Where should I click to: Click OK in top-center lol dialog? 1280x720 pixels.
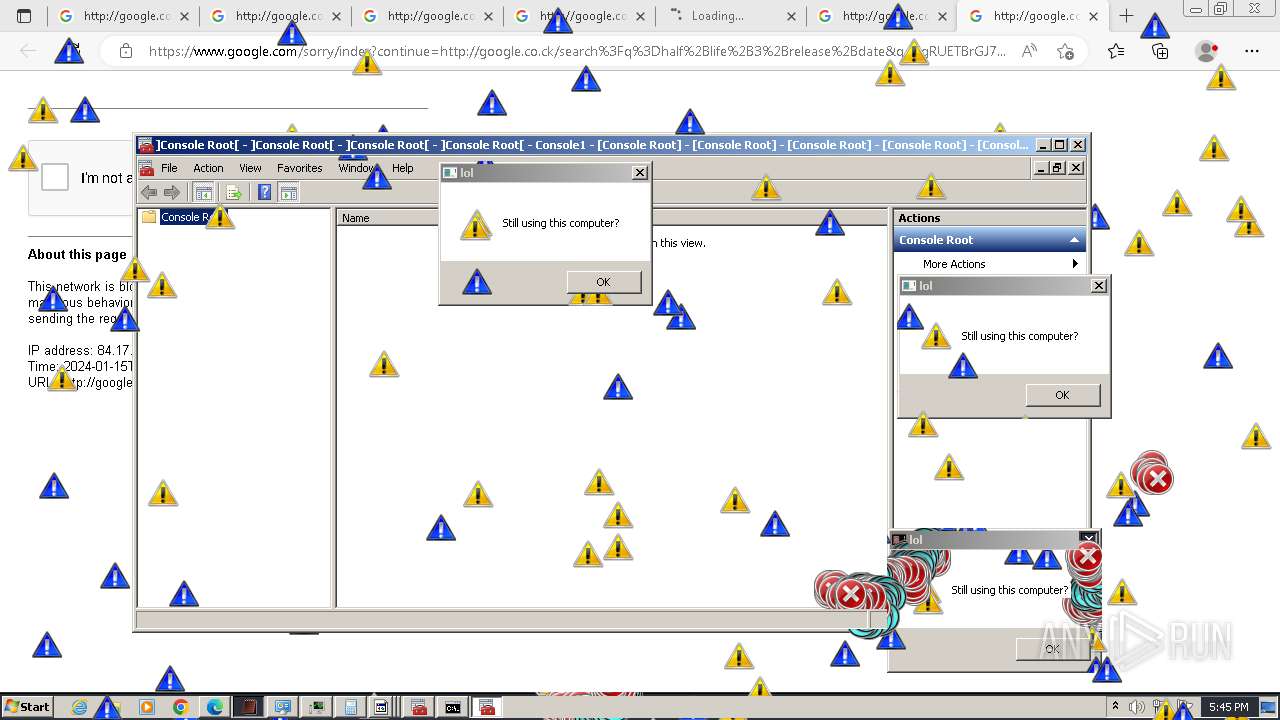tap(603, 282)
